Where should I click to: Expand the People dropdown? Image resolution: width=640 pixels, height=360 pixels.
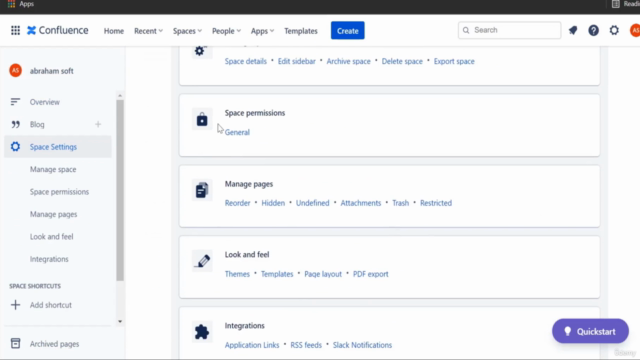[x=226, y=31]
